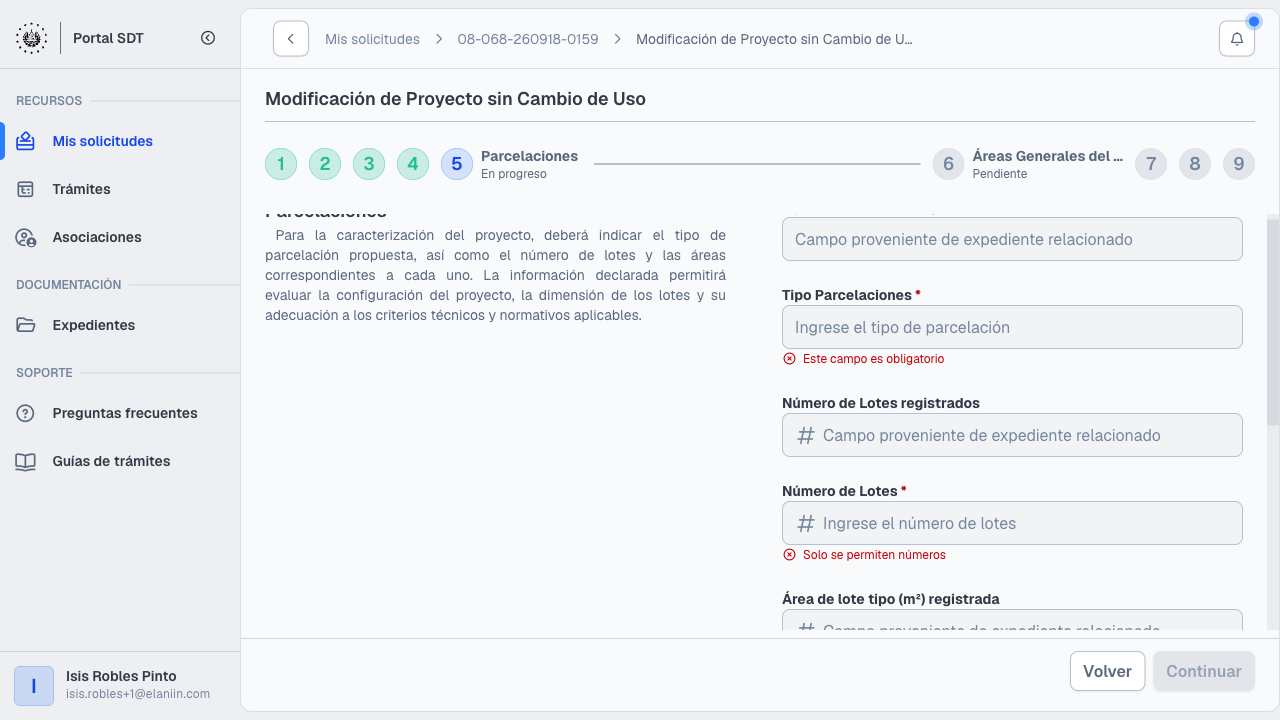Viewport: 1280px width, 720px height.
Task: Go to step 1 of the wizard
Action: coord(281,164)
